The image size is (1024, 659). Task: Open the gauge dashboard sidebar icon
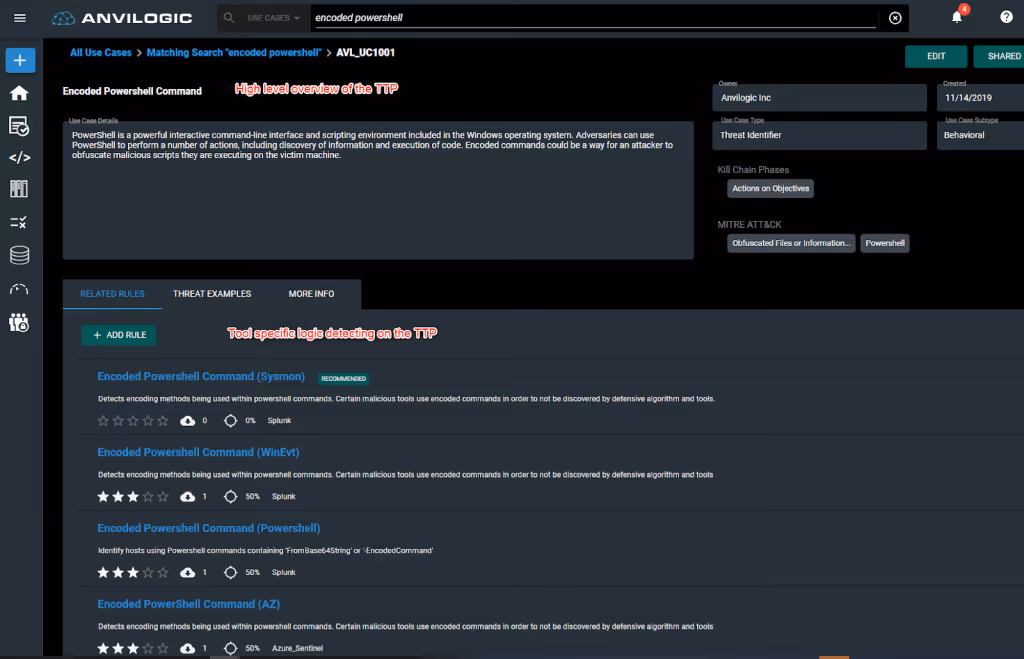click(19, 289)
